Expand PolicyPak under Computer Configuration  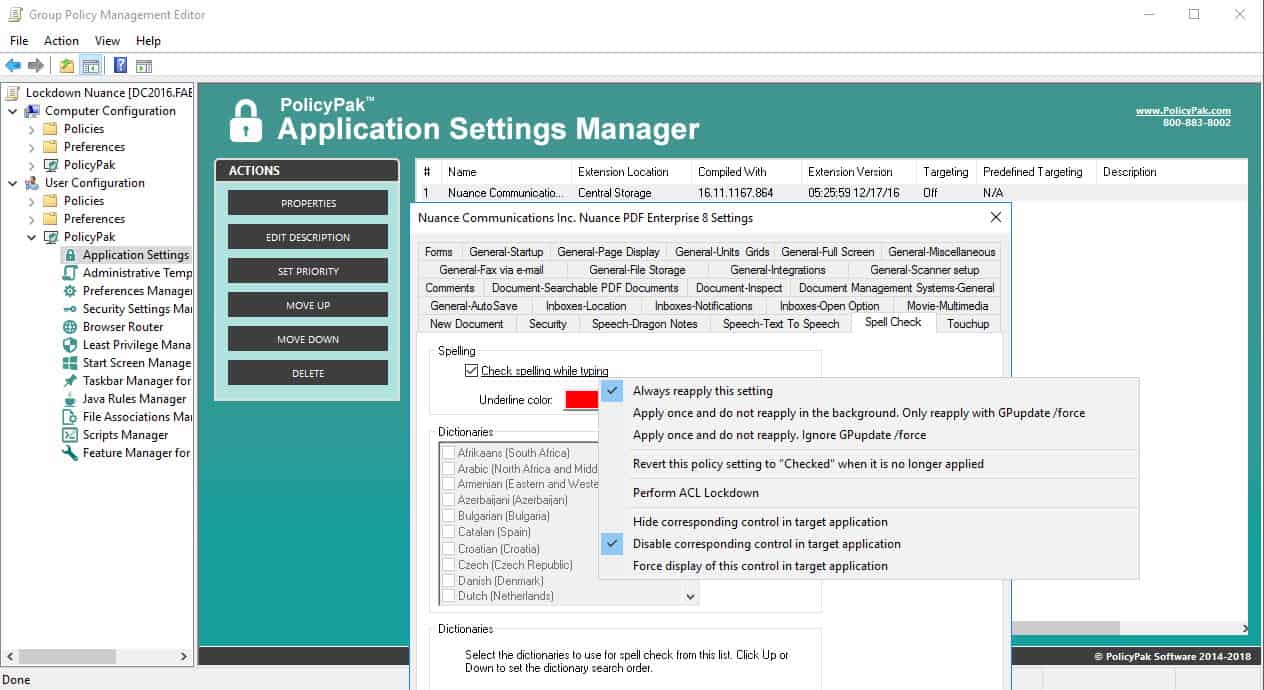pyautogui.click(x=31, y=165)
